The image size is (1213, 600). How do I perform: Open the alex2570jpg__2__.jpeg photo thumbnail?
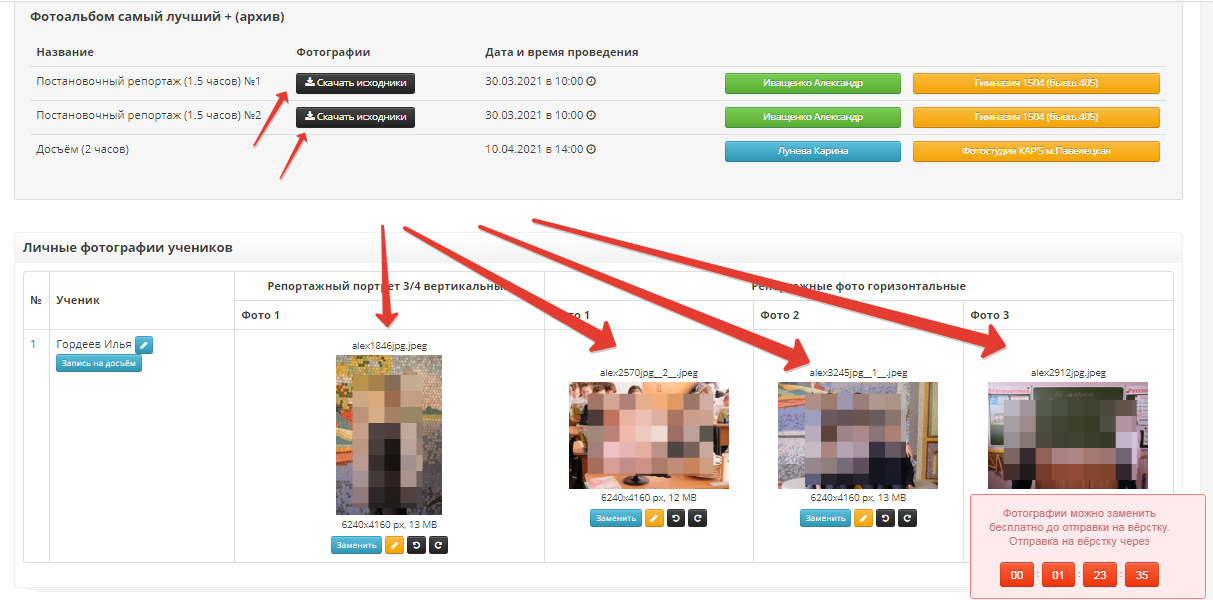pyautogui.click(x=648, y=435)
